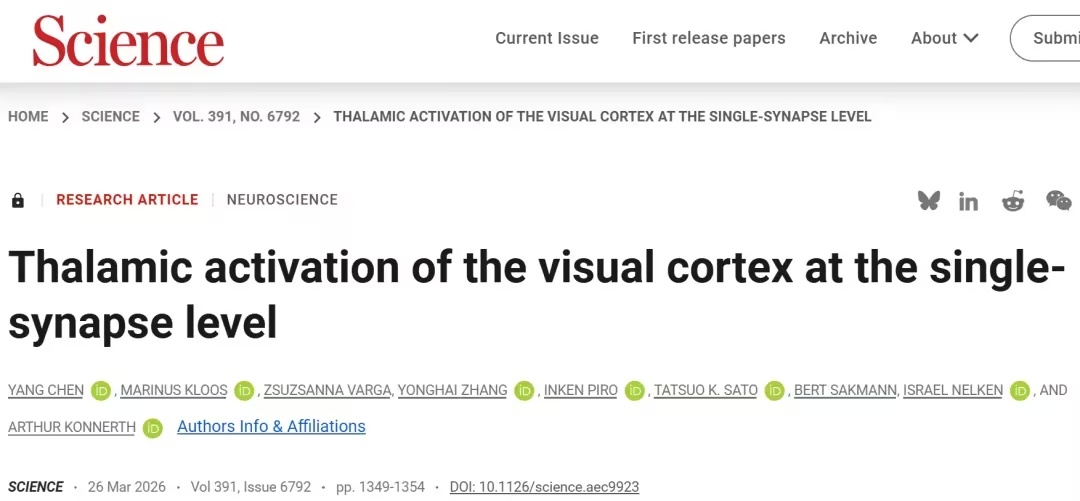
Task: Open Yang Chen's ORCID iD icon
Action: 100,391
